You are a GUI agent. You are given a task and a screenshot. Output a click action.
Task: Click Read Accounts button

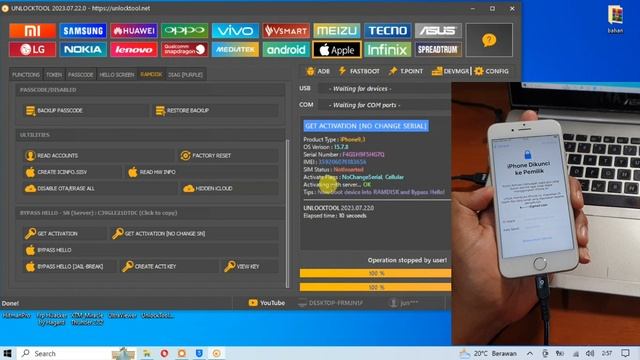(x=98, y=156)
